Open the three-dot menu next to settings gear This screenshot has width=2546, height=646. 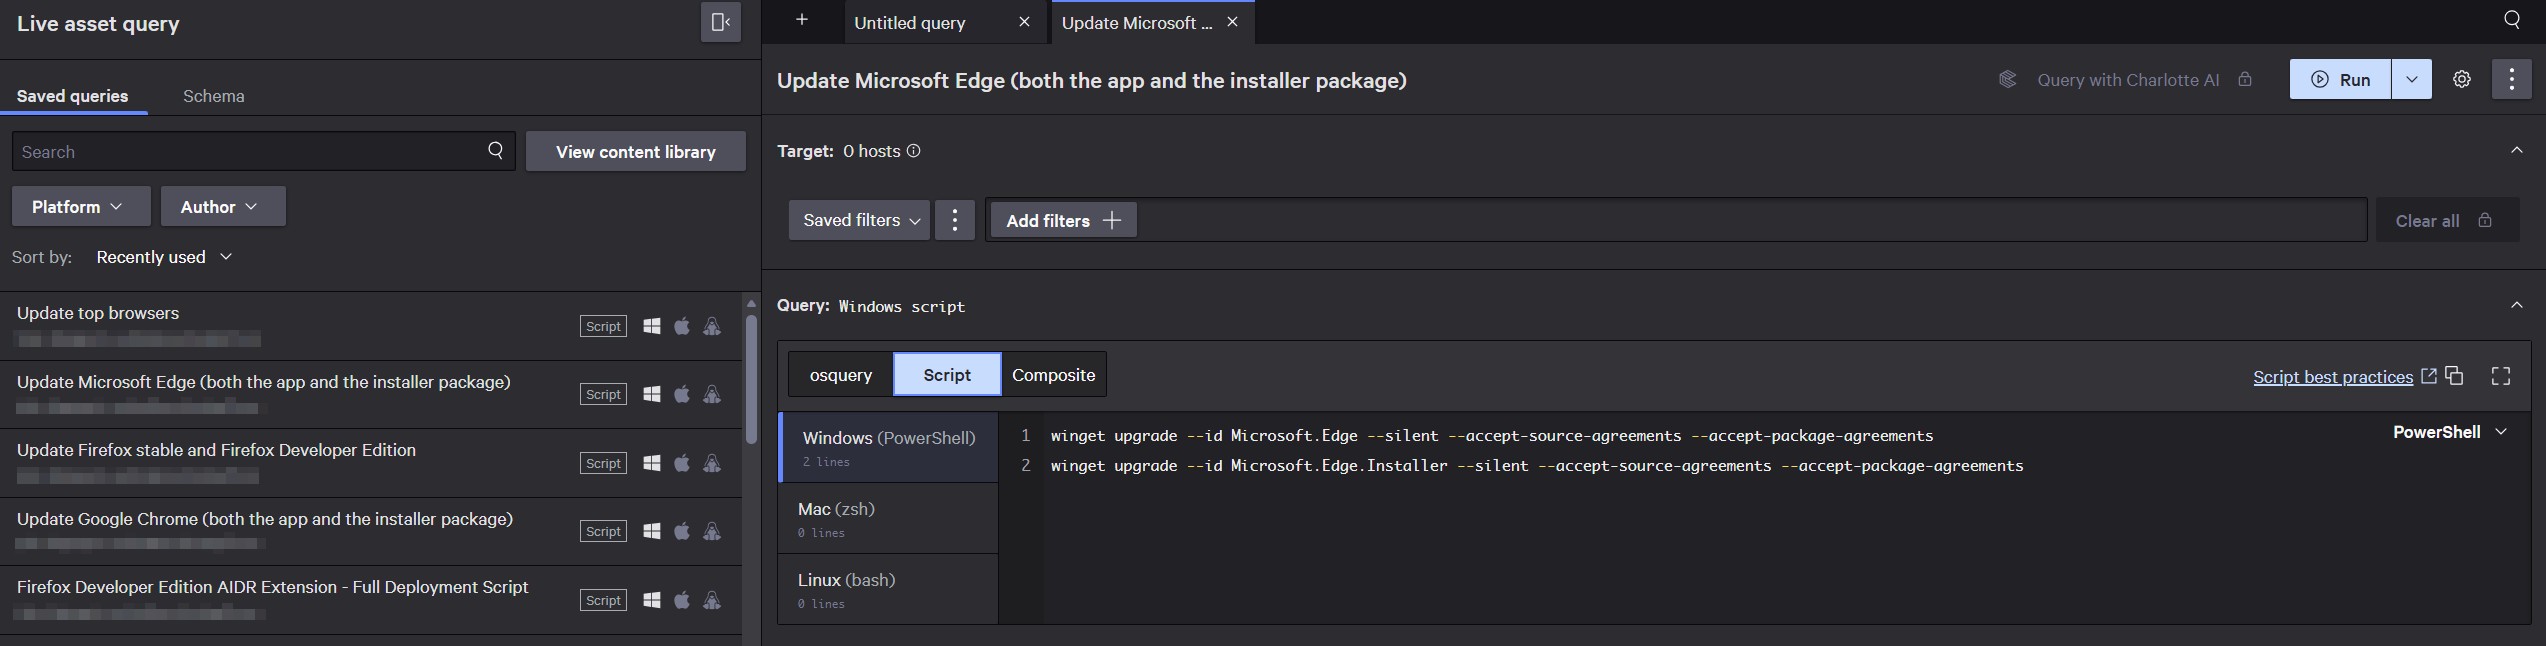2511,79
